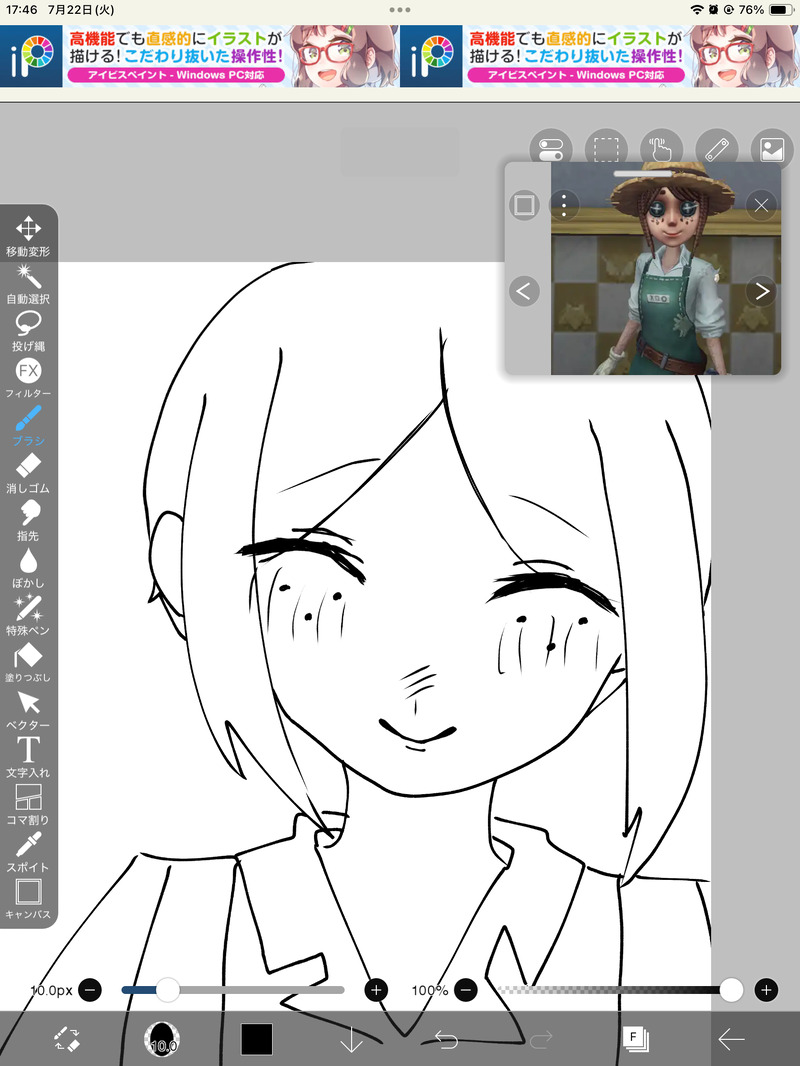
Task: Open the black color swatch
Action: tap(257, 1039)
